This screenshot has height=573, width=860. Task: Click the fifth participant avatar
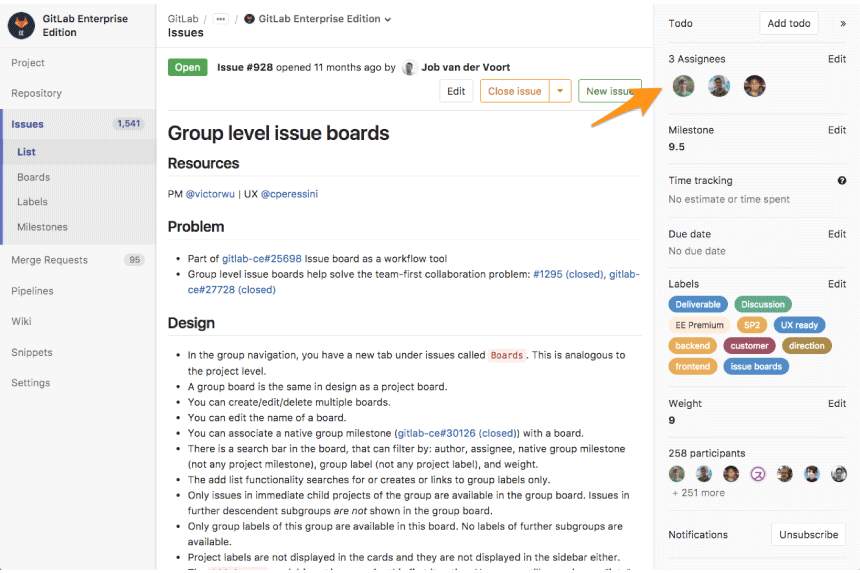(785, 474)
